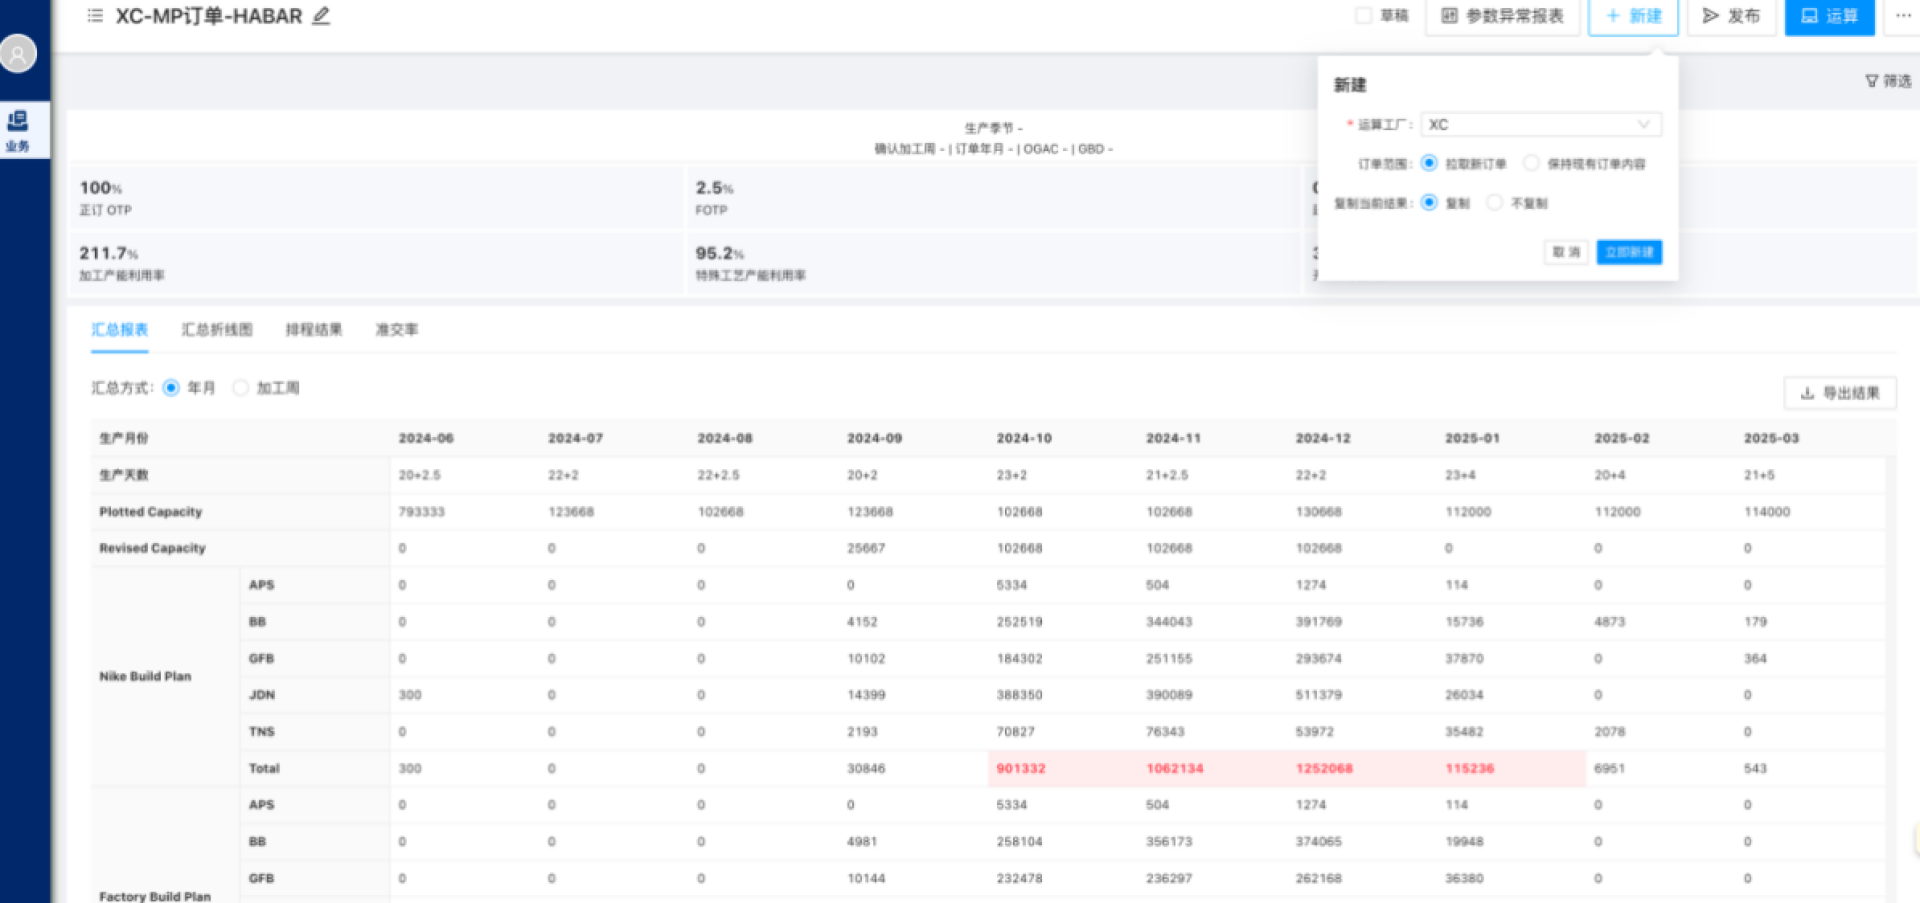1920x903 pixels.
Task: Open the more options ellipsis menu
Action: (1902, 16)
